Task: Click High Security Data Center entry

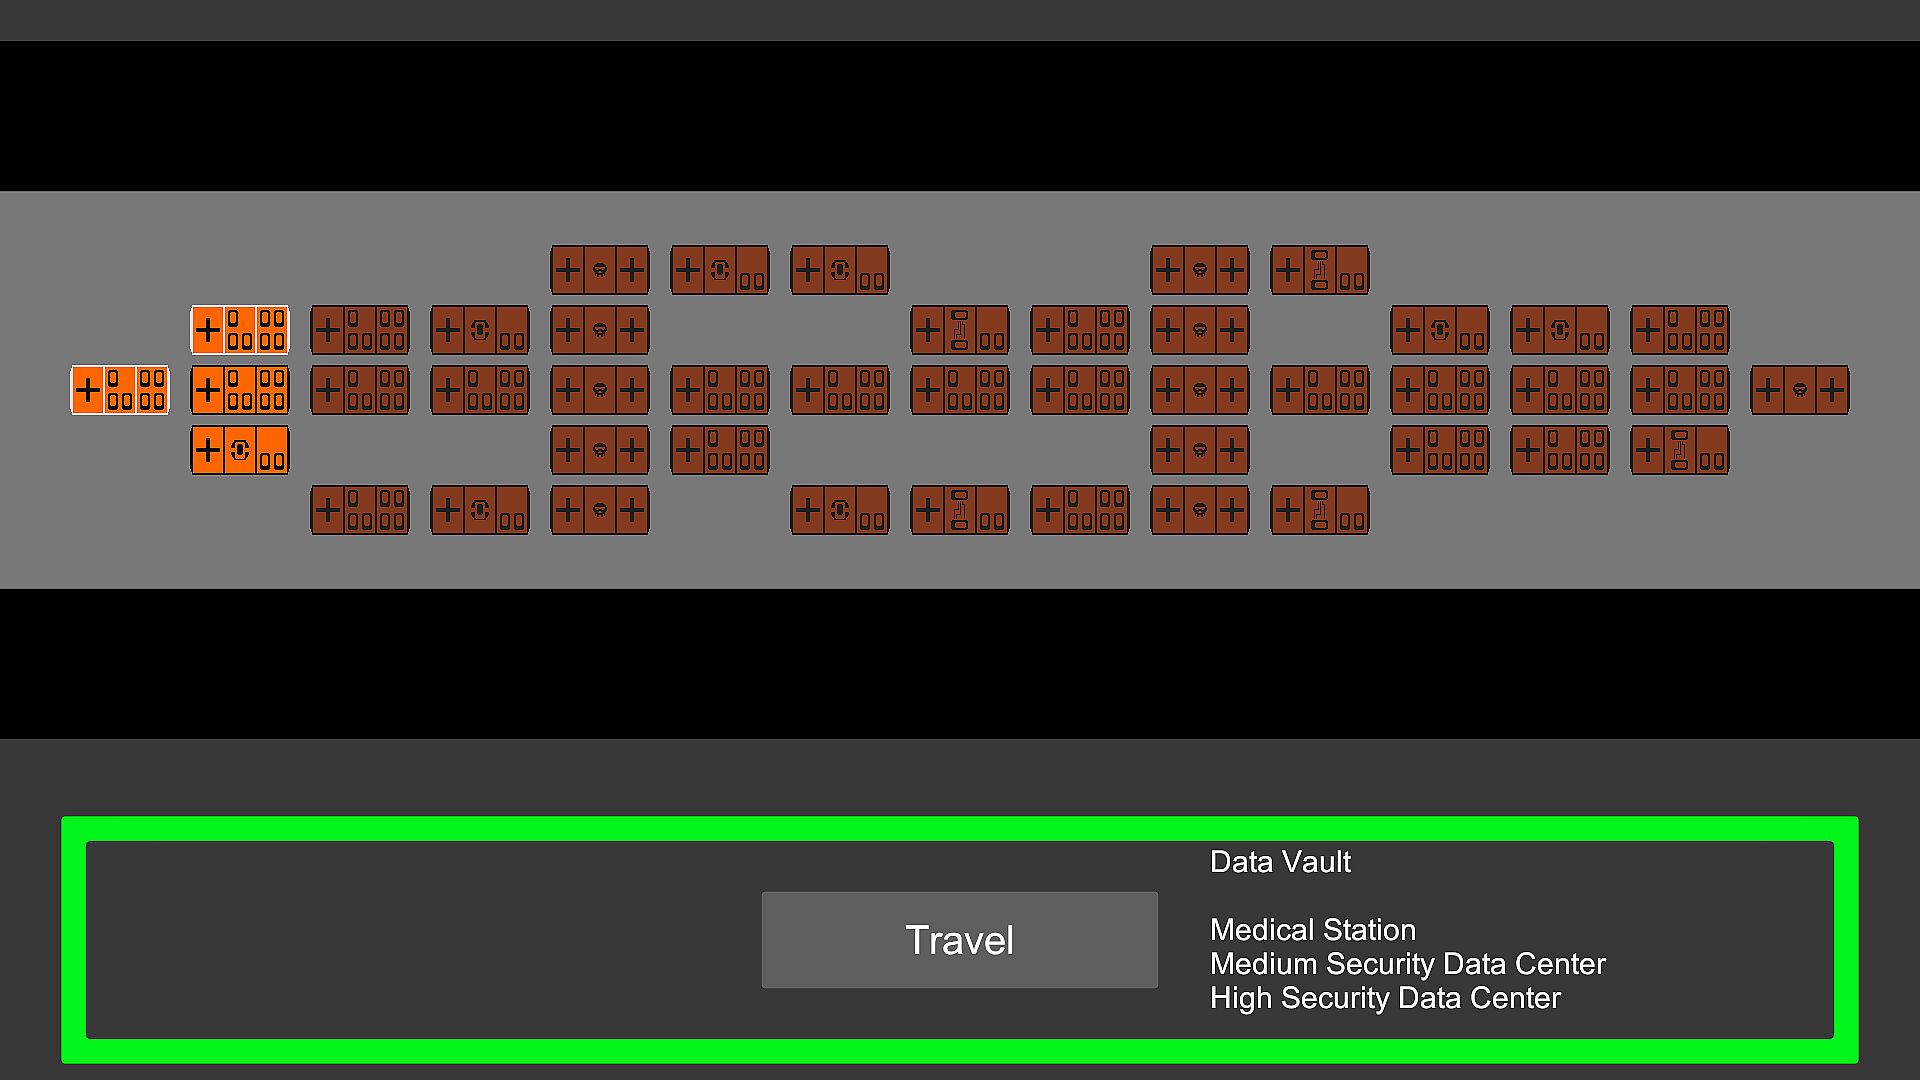Action: (1385, 998)
